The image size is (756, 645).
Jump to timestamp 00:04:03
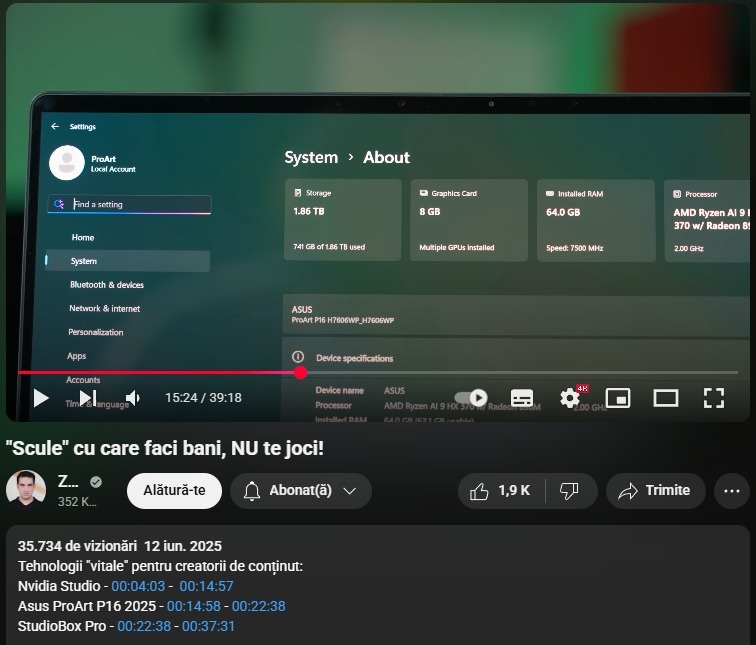point(138,586)
